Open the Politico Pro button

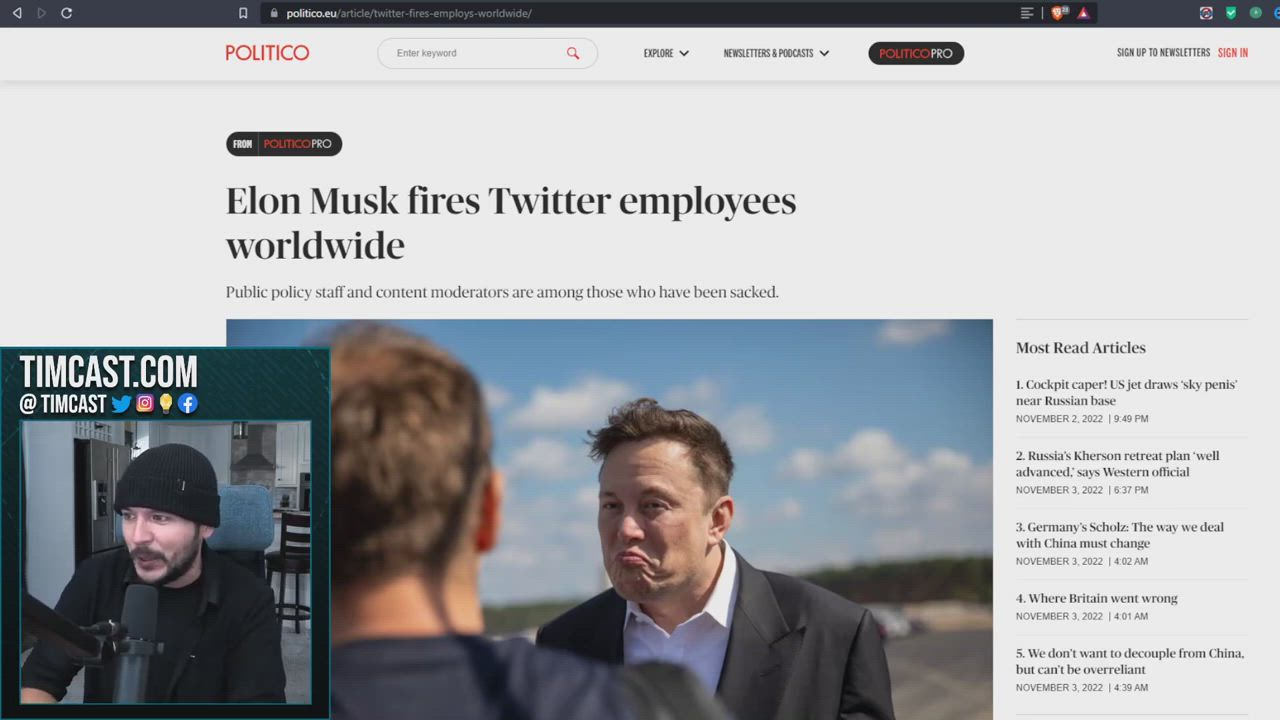tap(916, 53)
